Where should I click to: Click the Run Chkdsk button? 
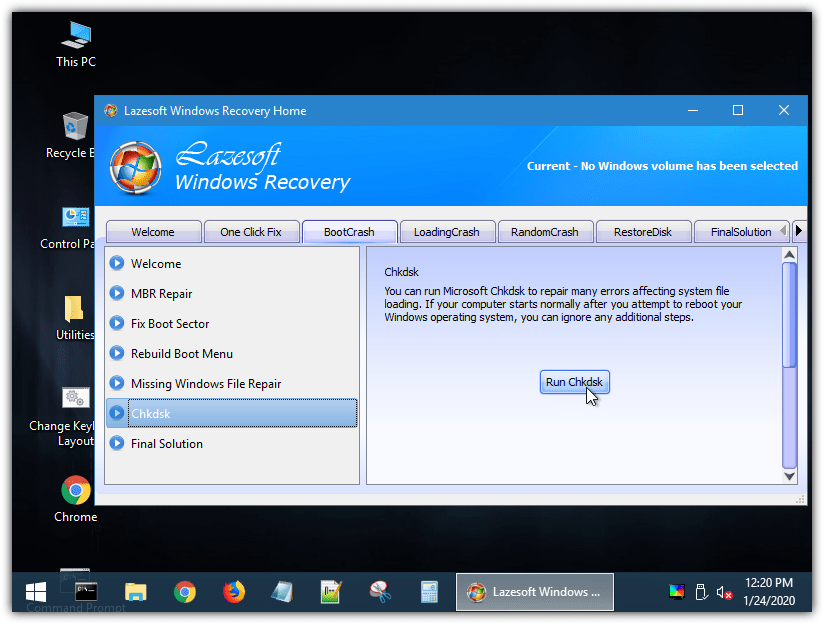574,382
